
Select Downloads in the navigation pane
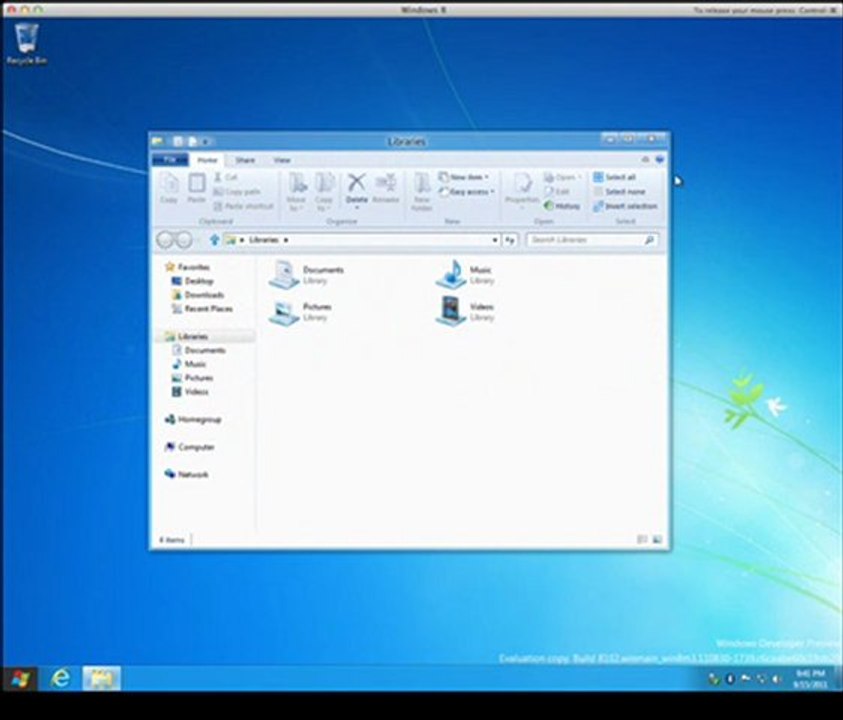(197, 295)
